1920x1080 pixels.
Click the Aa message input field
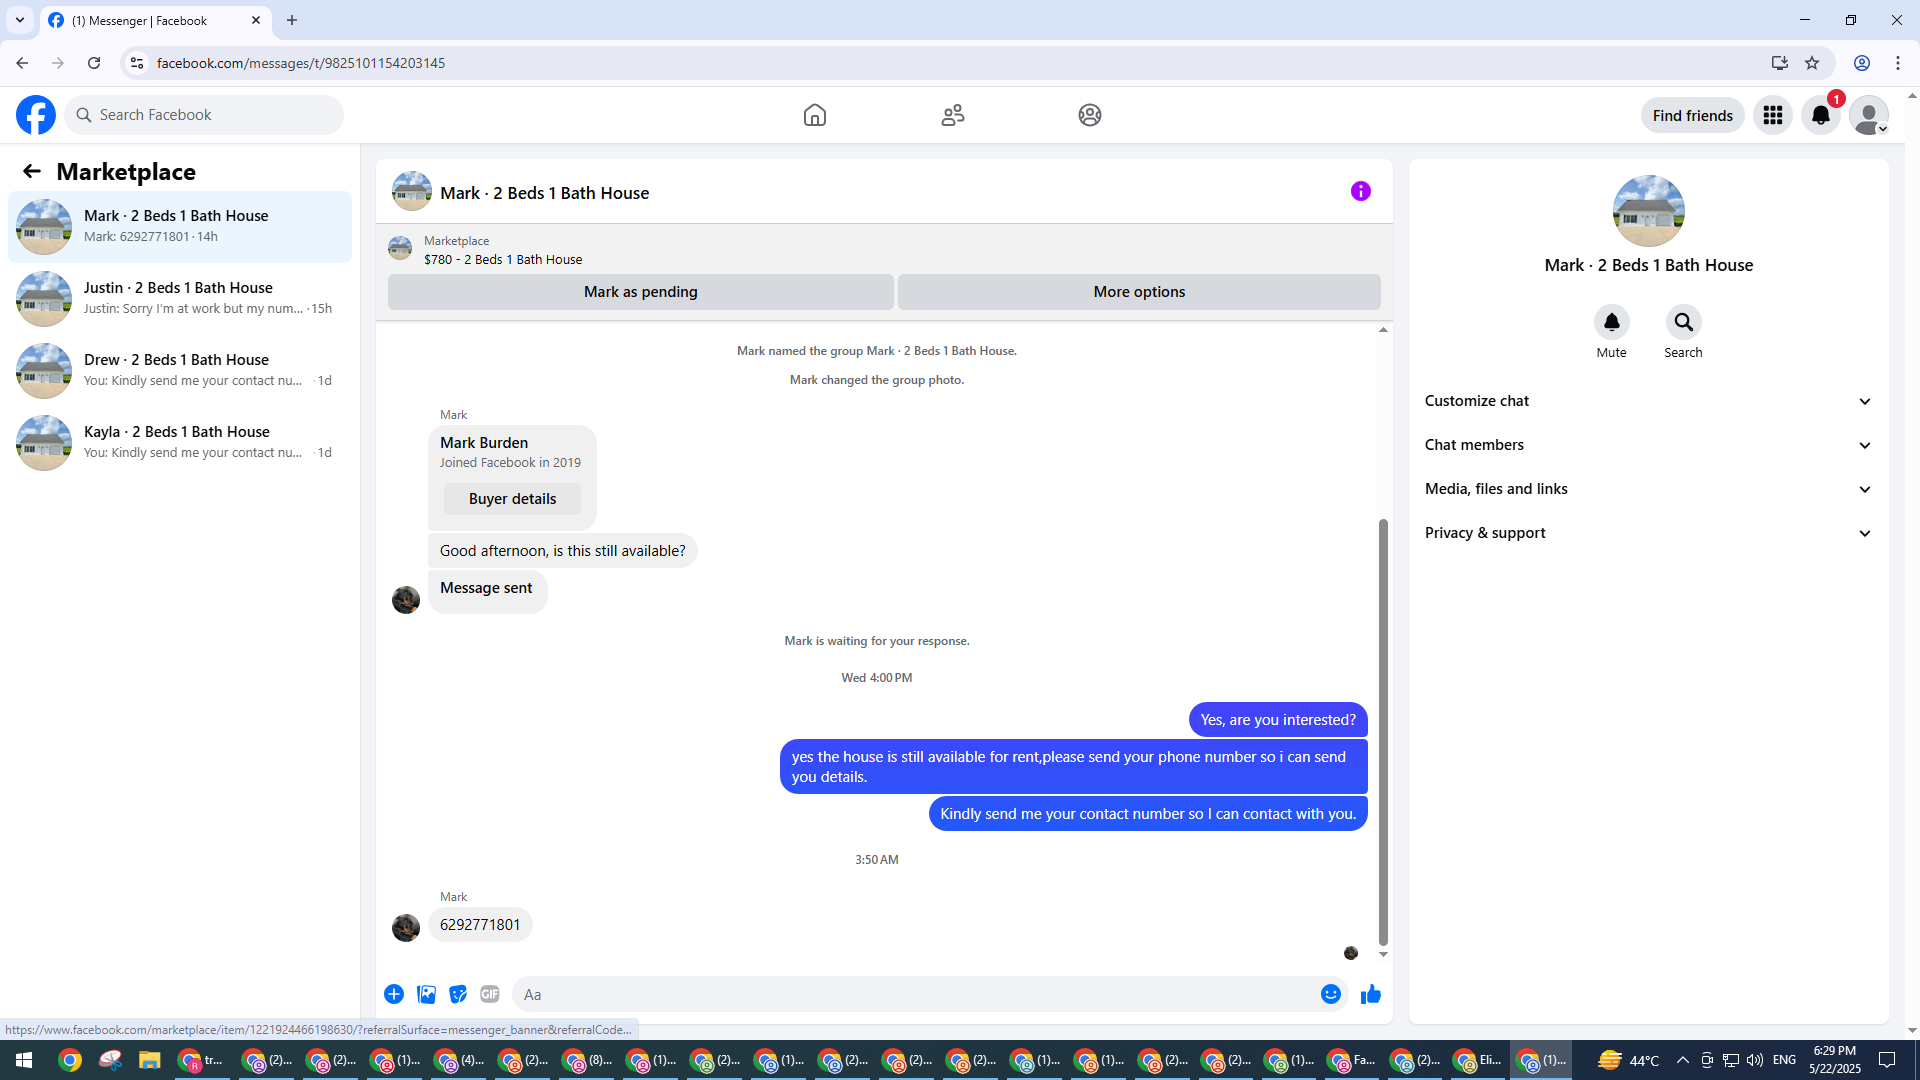pos(915,994)
